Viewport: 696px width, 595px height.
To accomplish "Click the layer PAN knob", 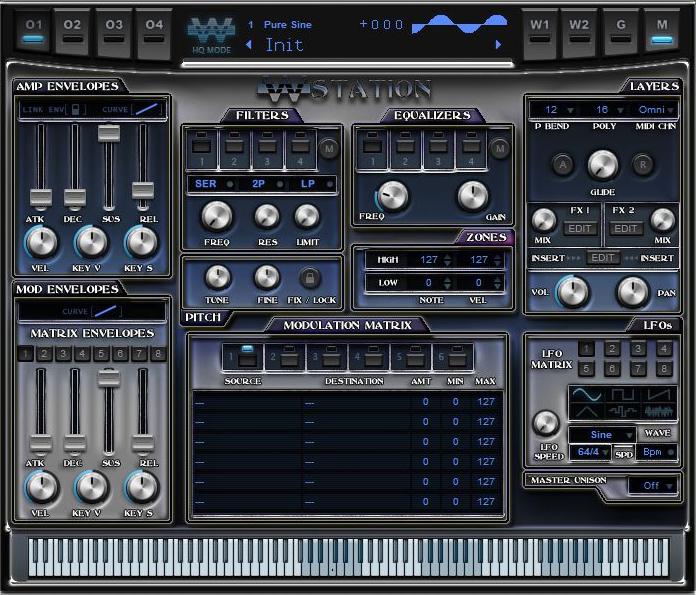I will pyautogui.click(x=633, y=292).
